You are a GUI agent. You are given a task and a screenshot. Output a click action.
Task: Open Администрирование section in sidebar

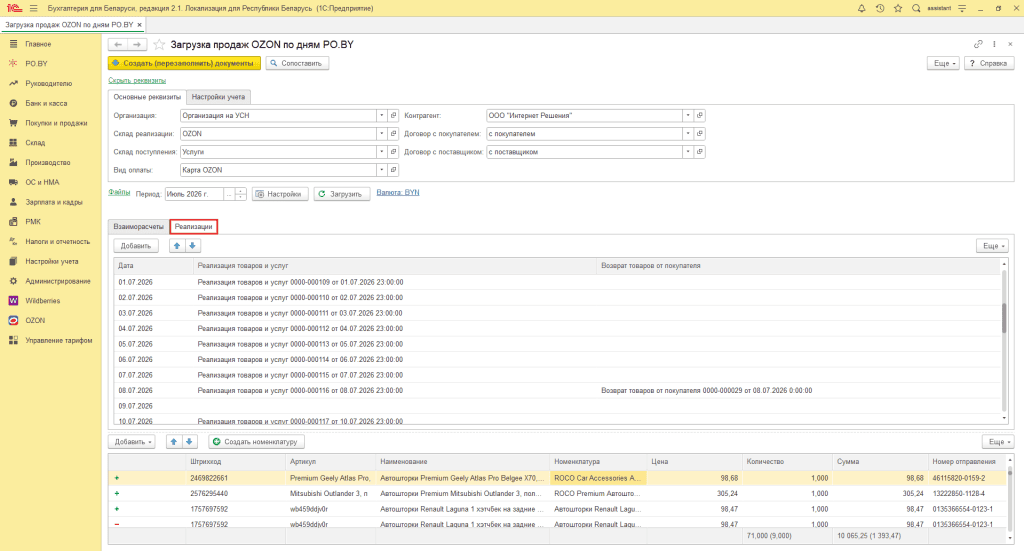coord(57,281)
